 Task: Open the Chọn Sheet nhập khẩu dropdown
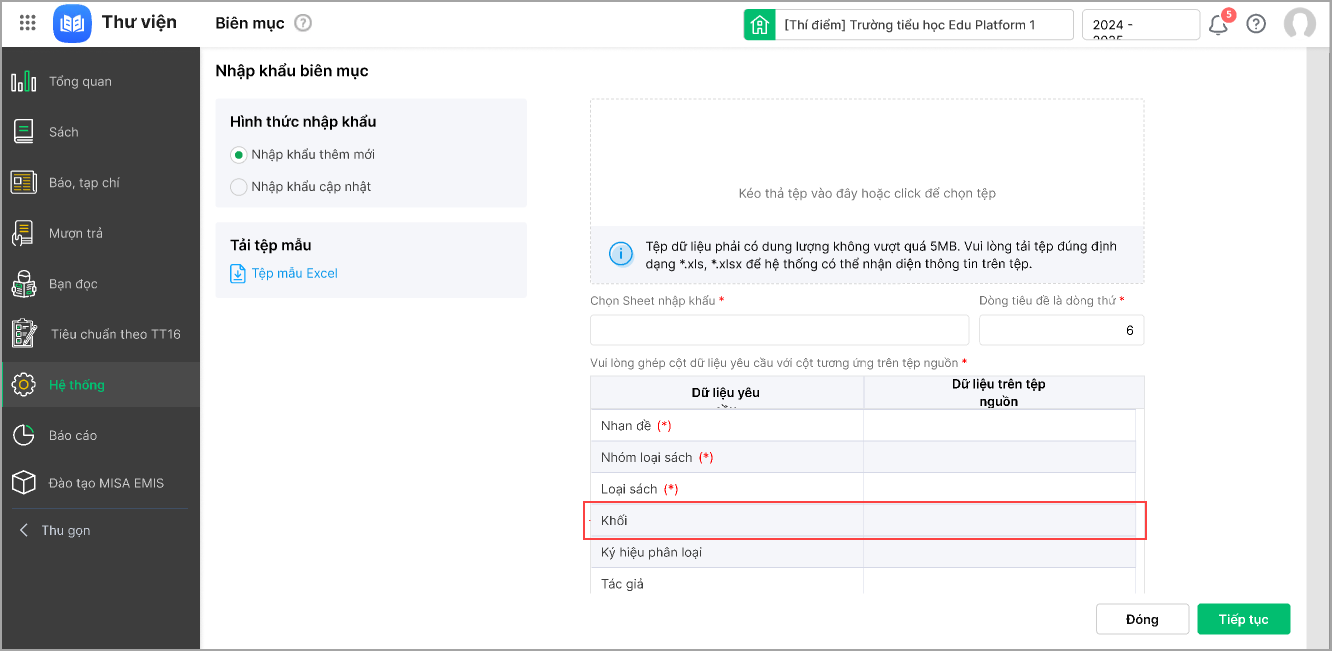[779, 330]
